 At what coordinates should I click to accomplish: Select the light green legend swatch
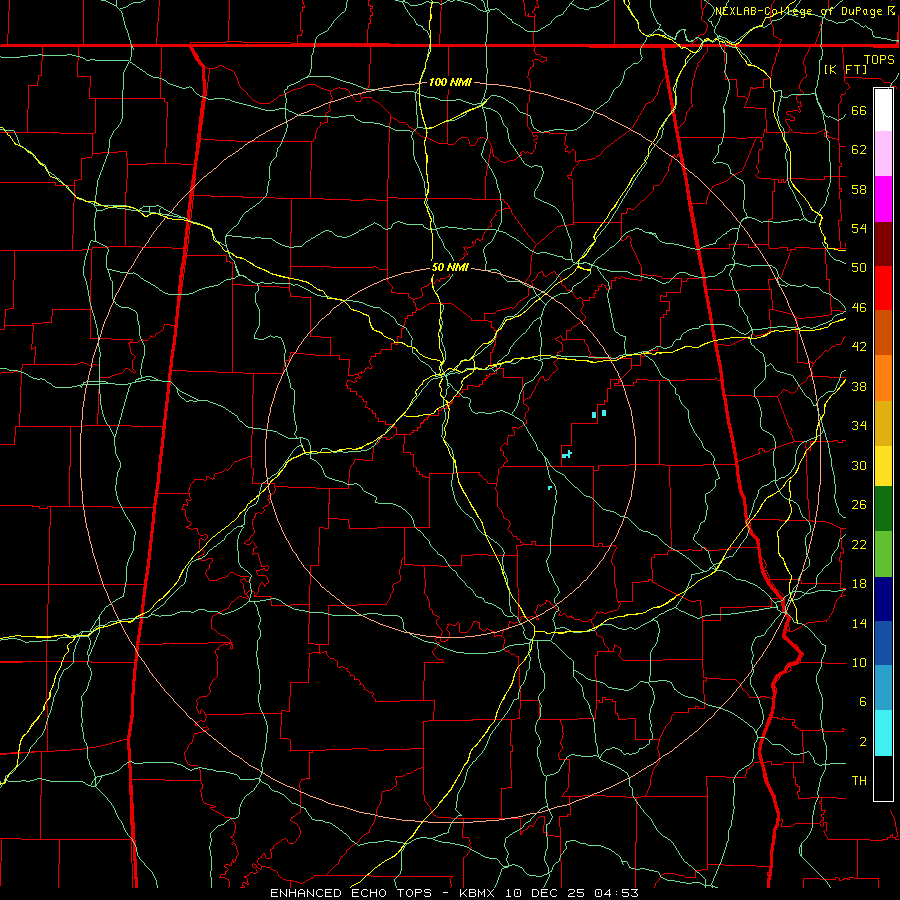pyautogui.click(x=883, y=554)
